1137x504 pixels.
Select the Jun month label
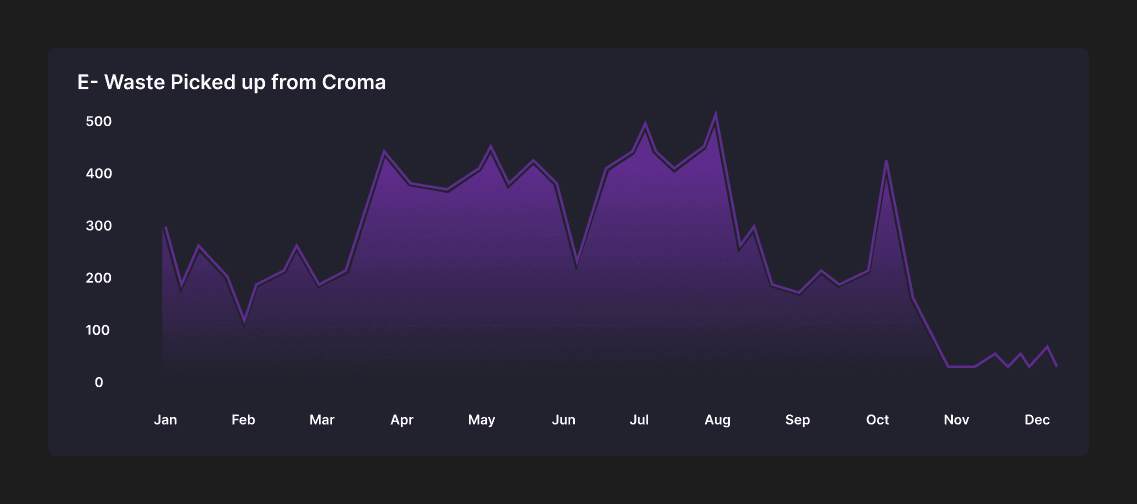pos(563,420)
